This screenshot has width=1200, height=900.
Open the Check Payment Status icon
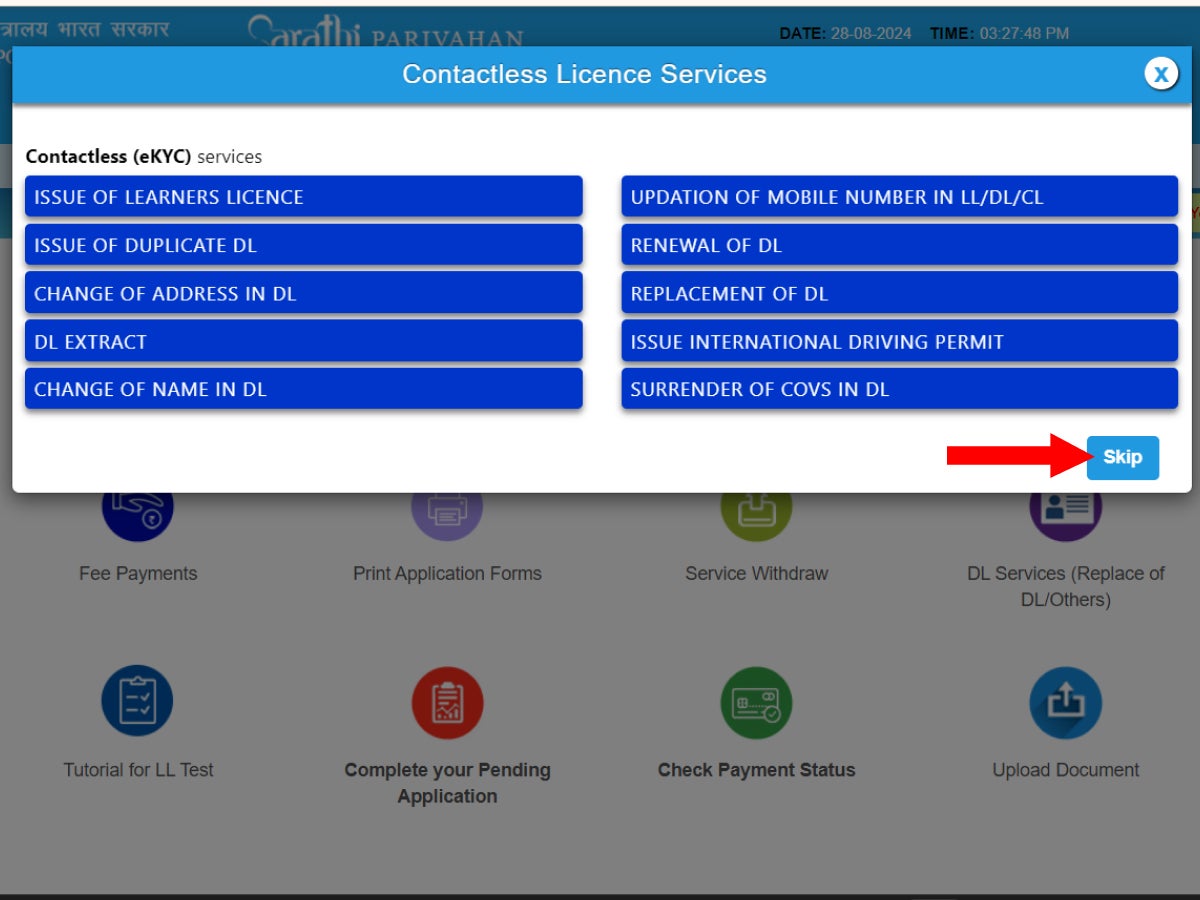(757, 700)
